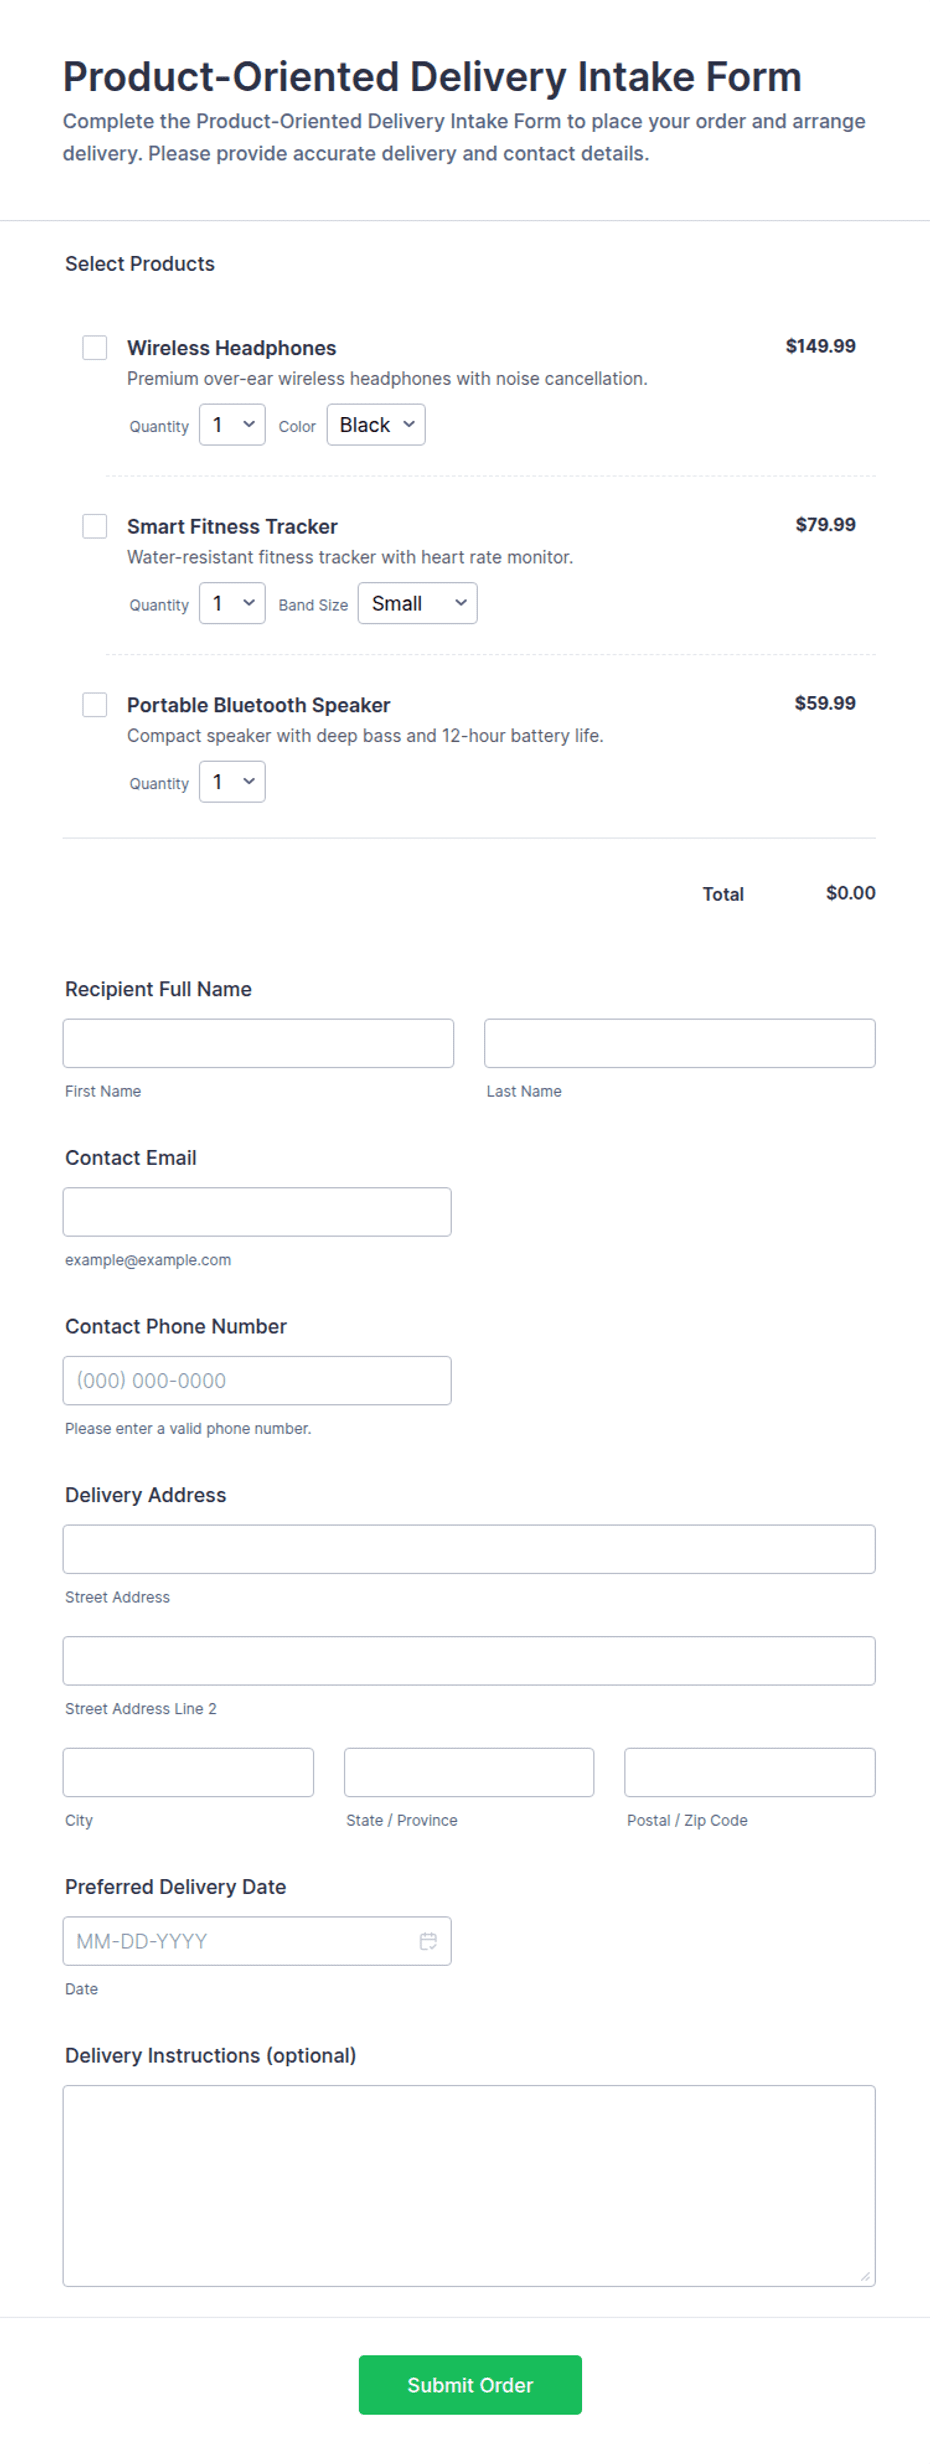Viewport: 930px width, 2464px height.
Task: Open the calendar icon in delivery date field
Action: [428, 1941]
